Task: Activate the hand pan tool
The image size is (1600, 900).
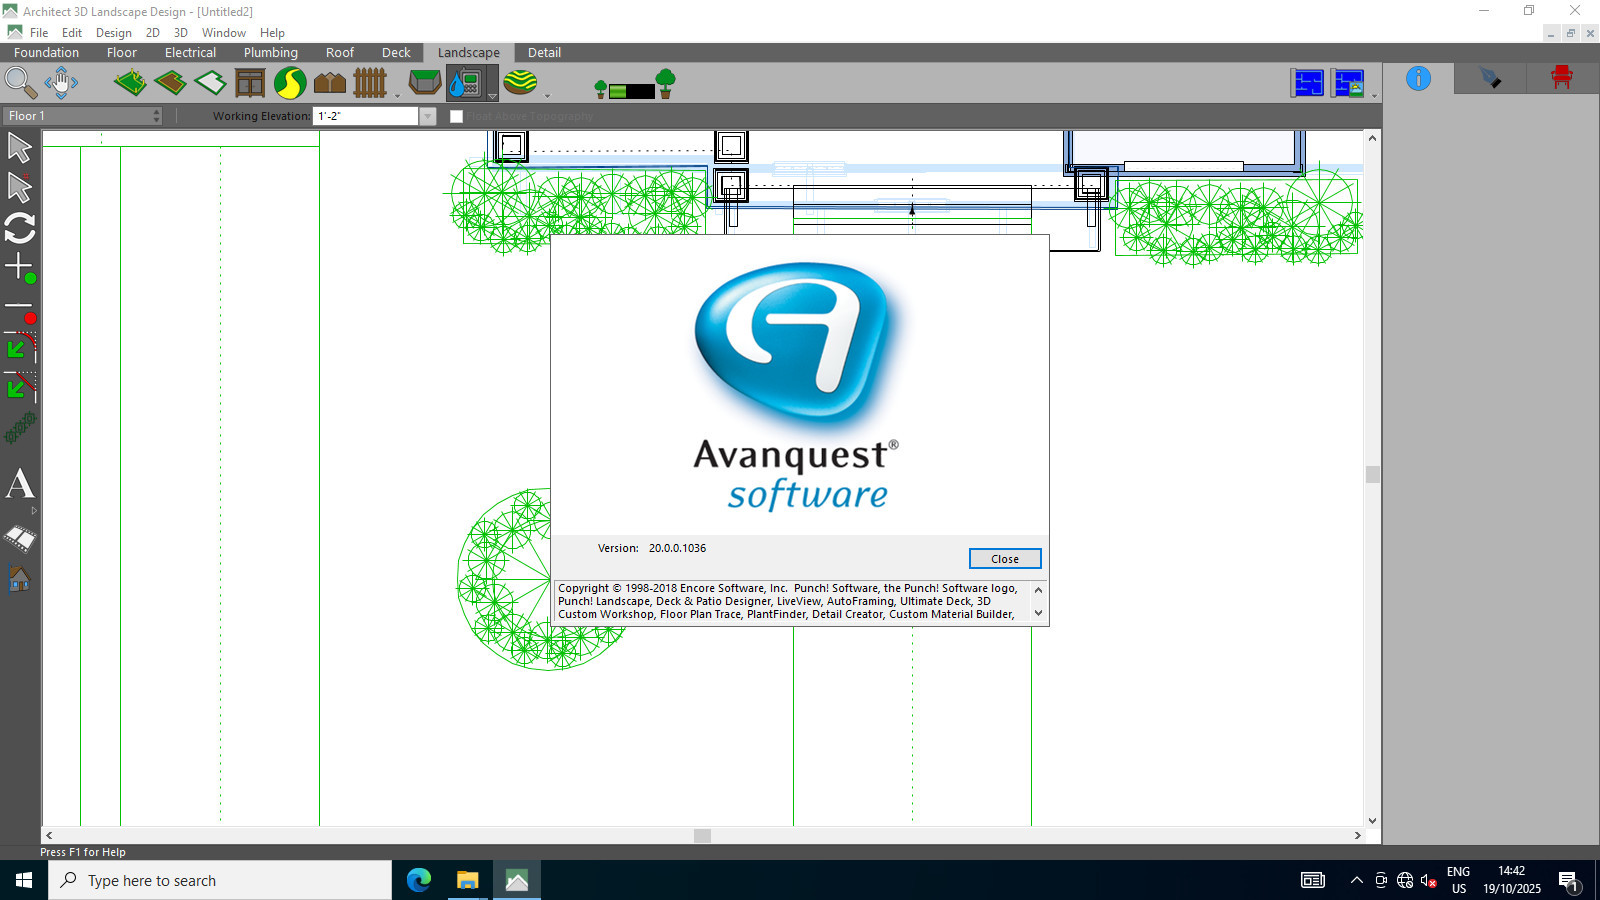Action: [x=61, y=82]
